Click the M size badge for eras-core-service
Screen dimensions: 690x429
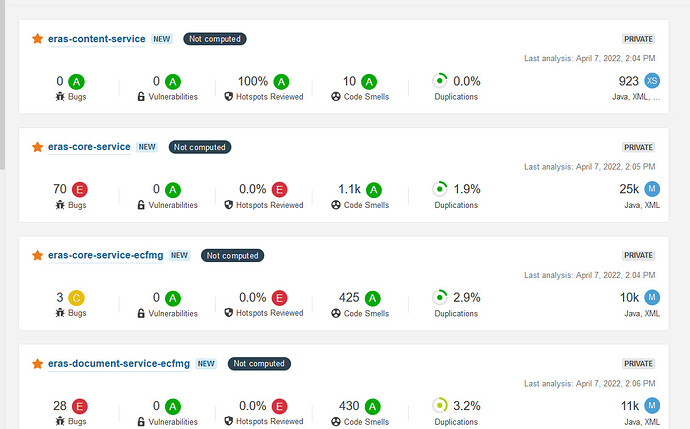652,189
